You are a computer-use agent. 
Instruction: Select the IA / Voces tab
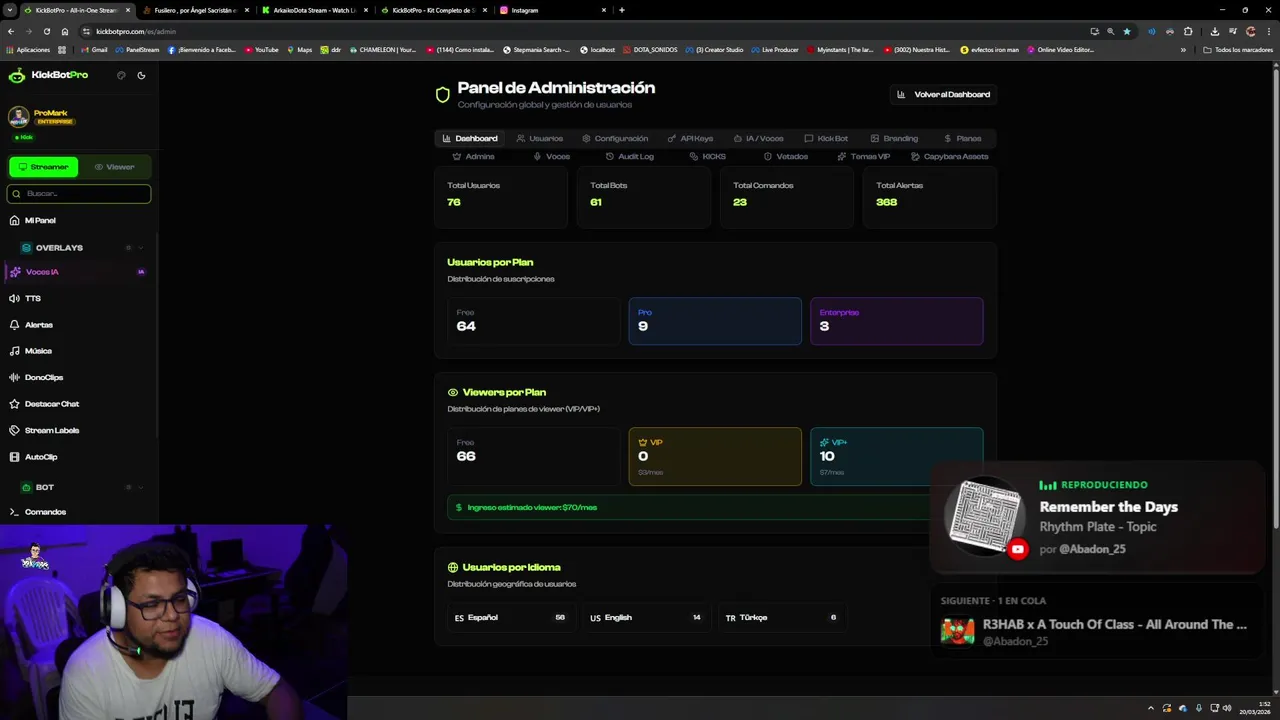[759, 138]
